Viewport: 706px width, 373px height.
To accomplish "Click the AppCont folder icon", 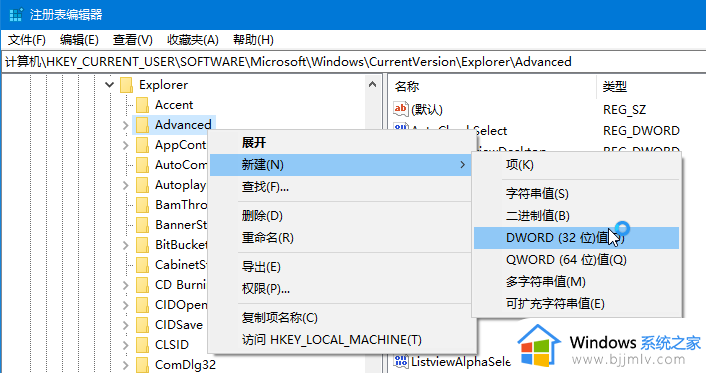I will 142,145.
